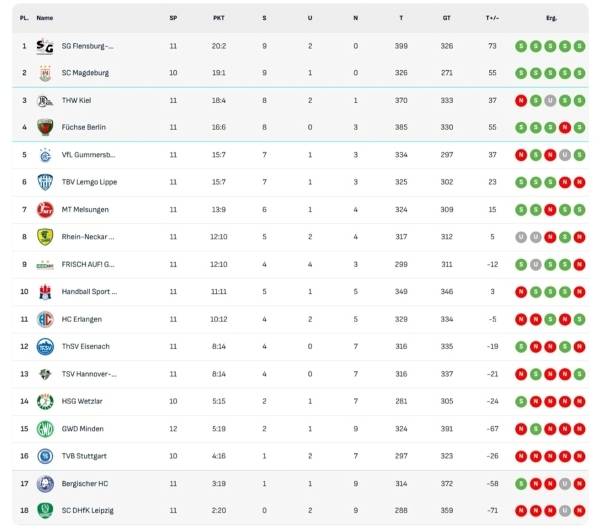Click the SC DHfK Leipzig crest

(x=44, y=511)
